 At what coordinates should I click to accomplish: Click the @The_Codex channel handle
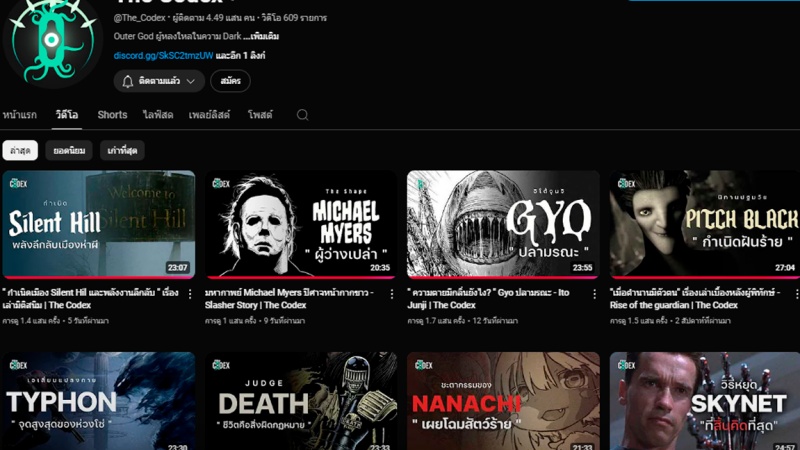point(139,18)
